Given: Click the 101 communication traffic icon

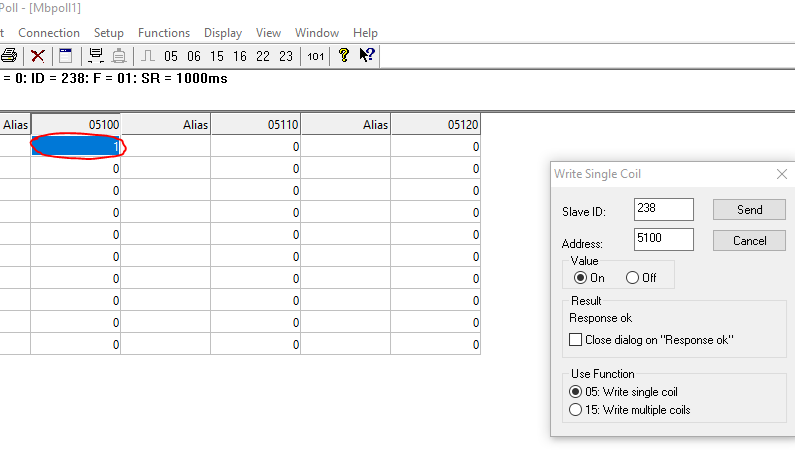Looking at the screenshot, I should [x=315, y=56].
